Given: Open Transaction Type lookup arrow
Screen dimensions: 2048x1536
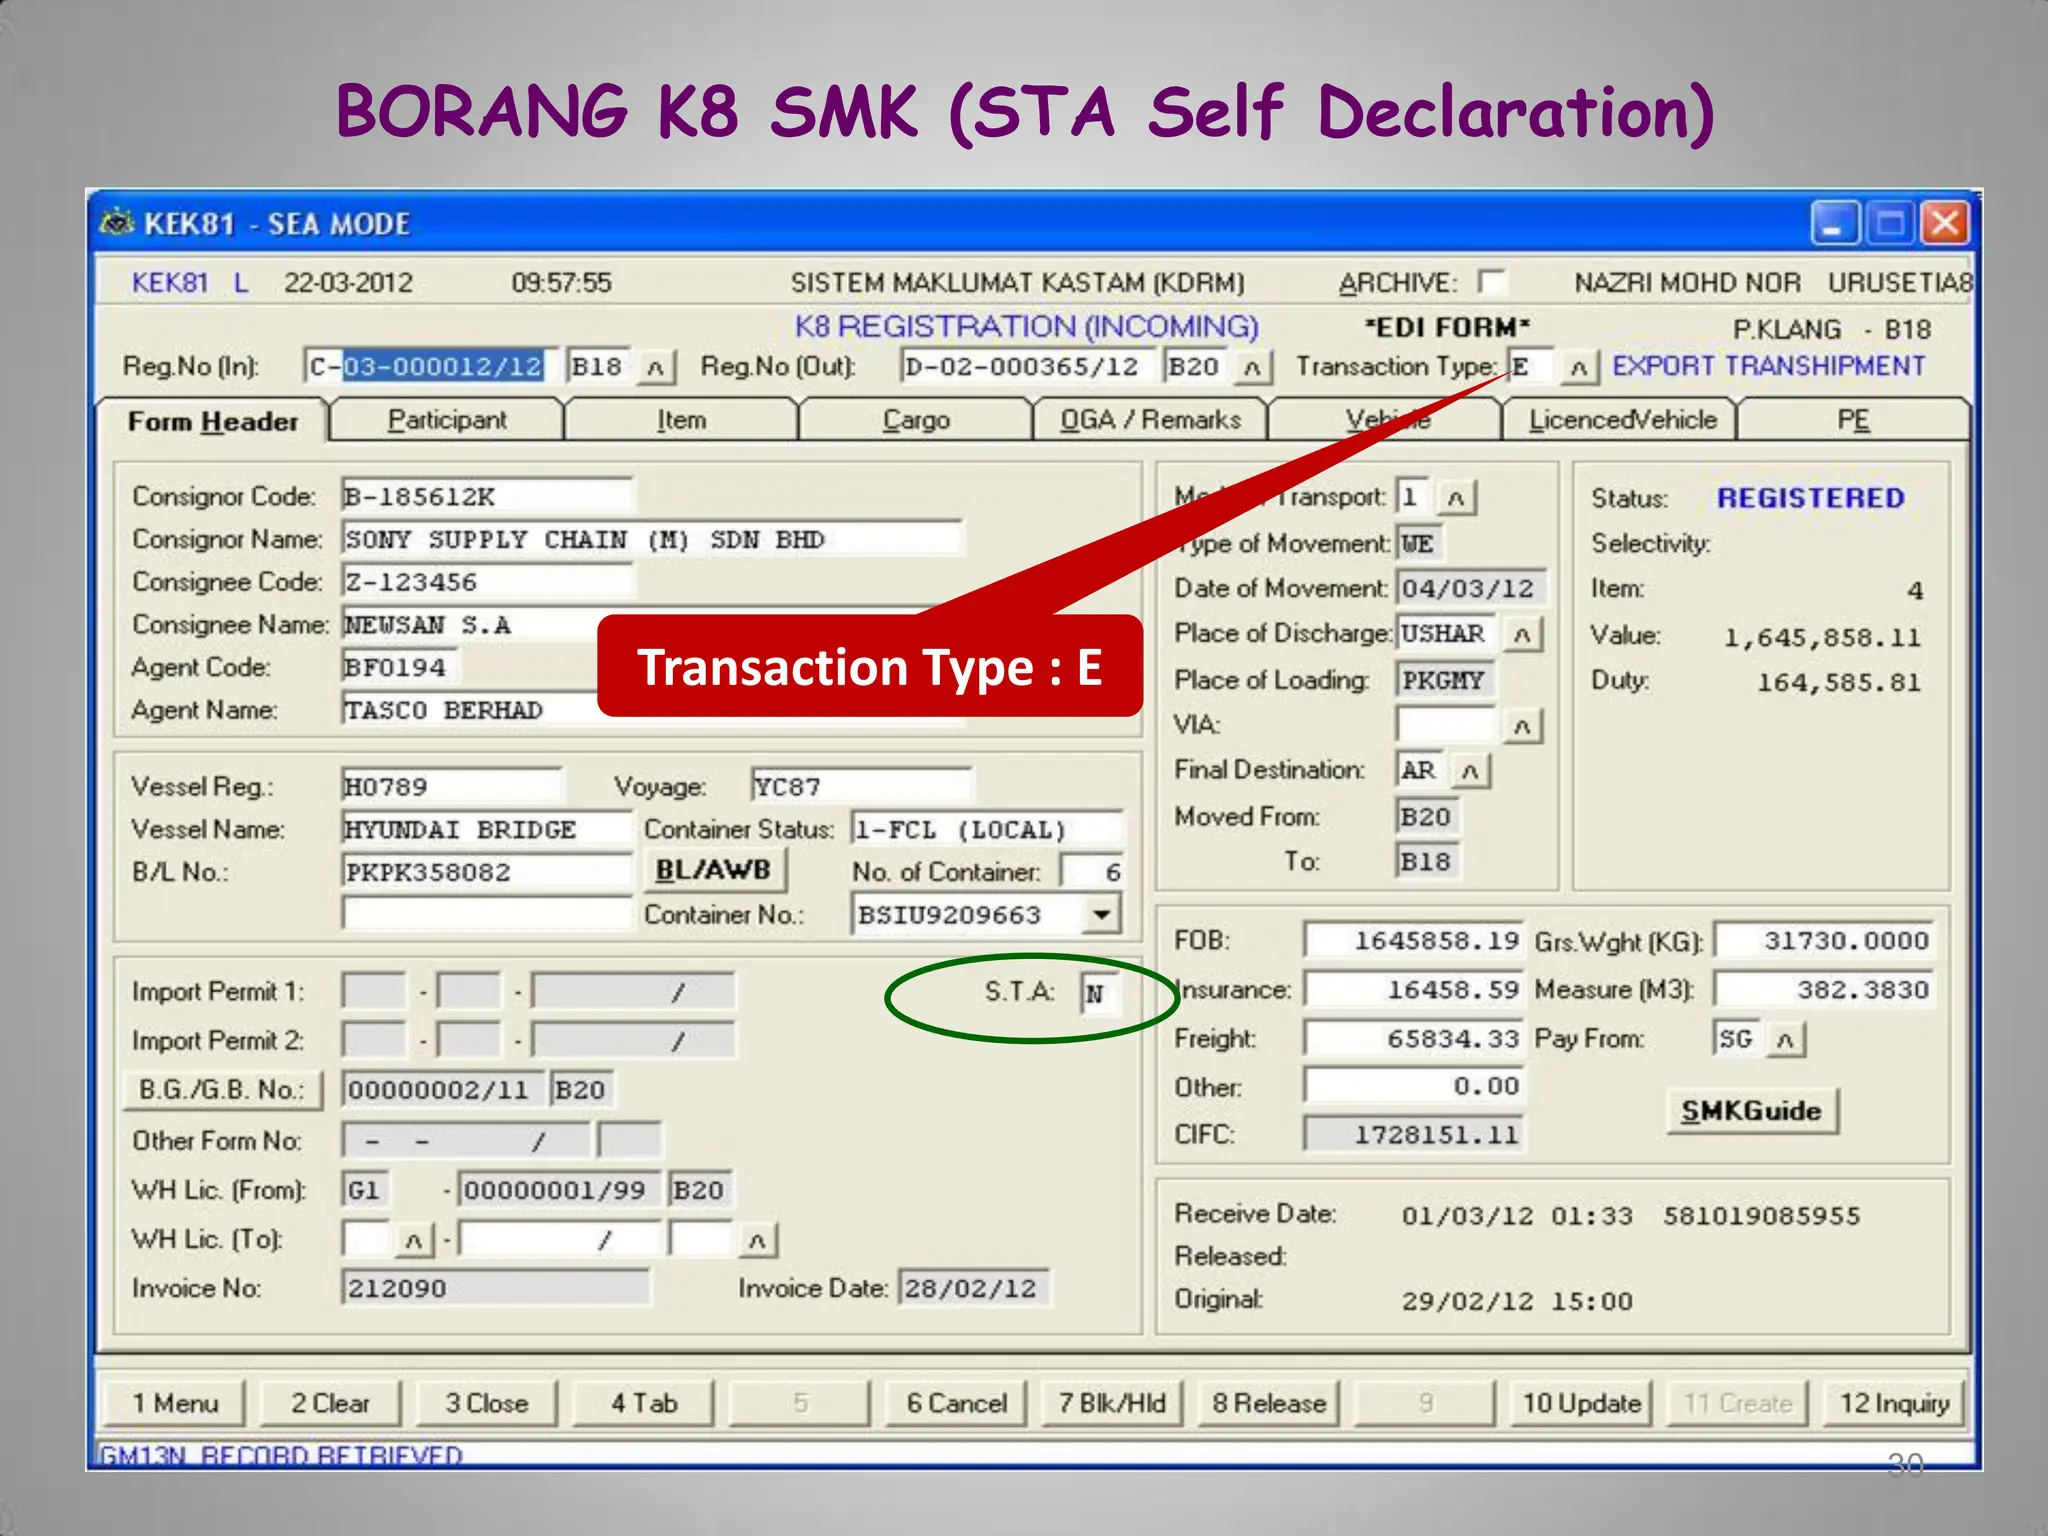Looking at the screenshot, I should tap(1578, 367).
